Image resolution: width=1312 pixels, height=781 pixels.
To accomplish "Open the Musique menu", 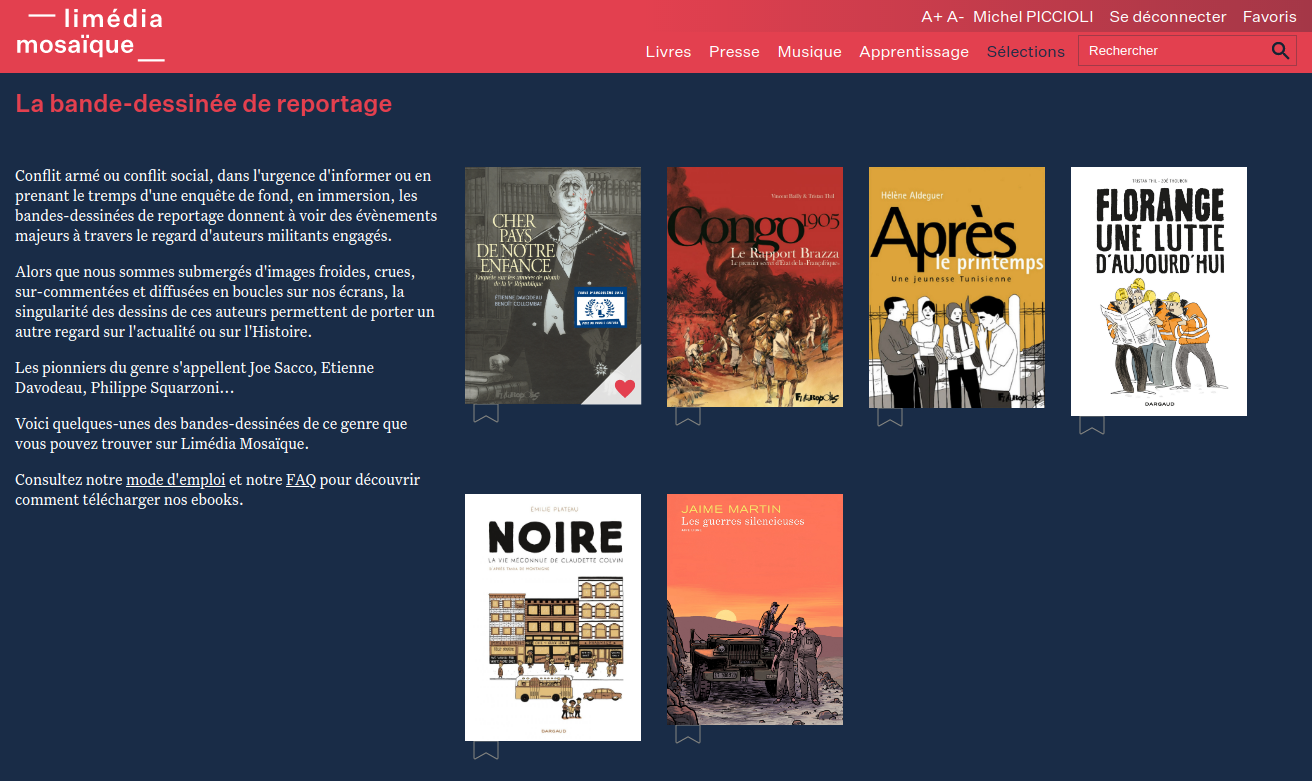I will click(x=809, y=52).
